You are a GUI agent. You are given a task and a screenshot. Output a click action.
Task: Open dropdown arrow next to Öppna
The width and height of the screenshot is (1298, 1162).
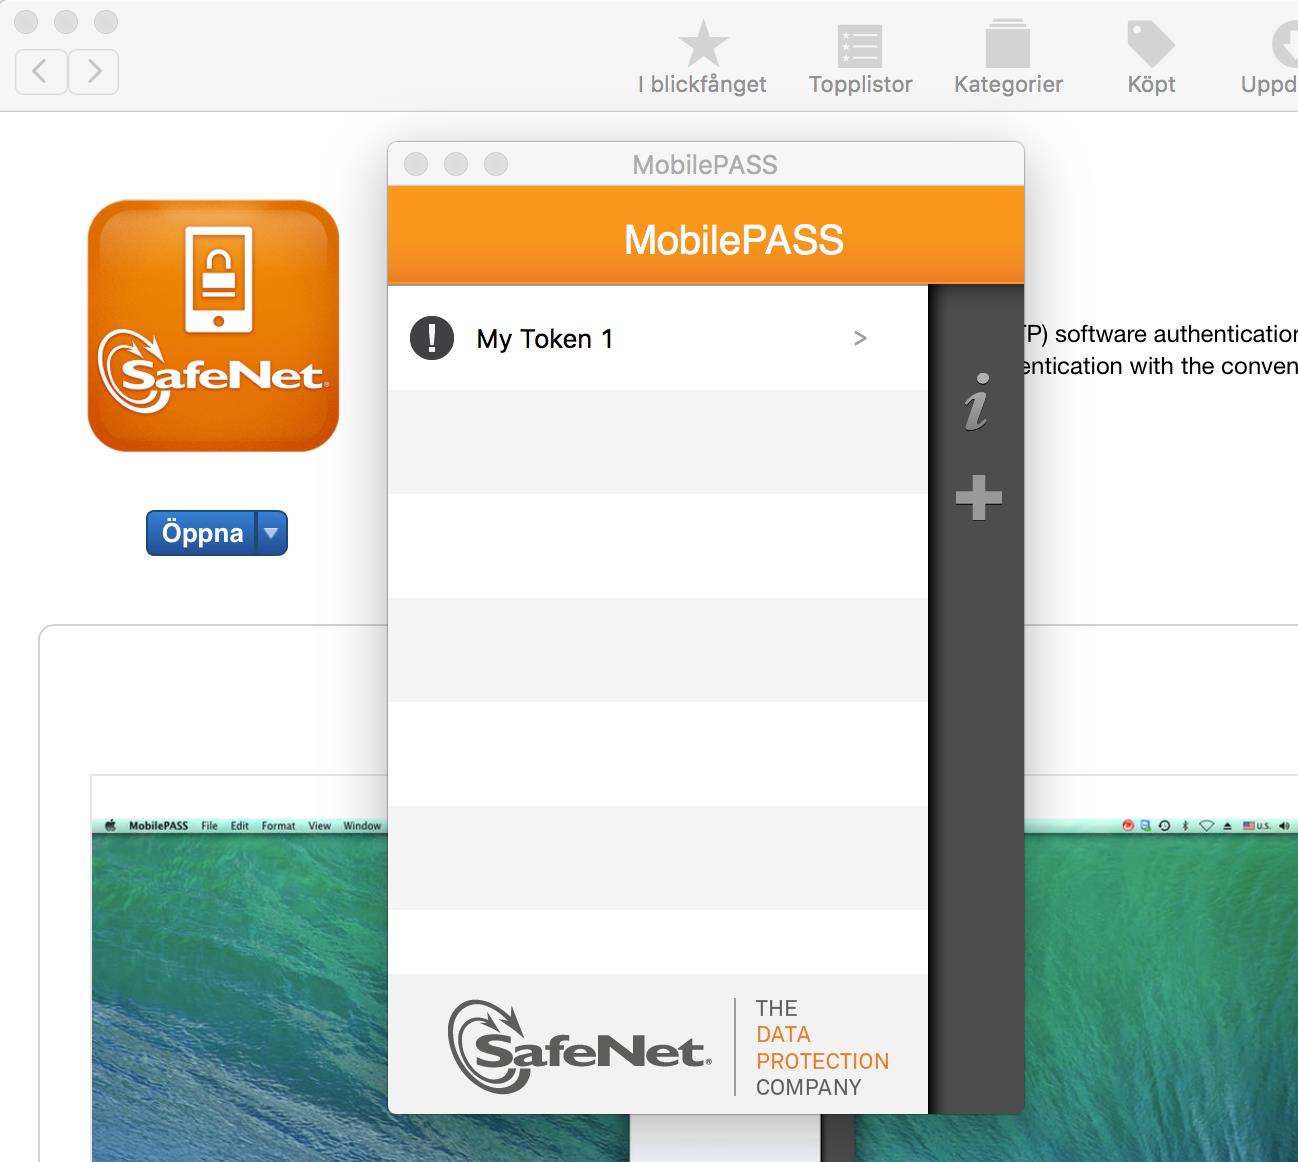click(x=271, y=533)
